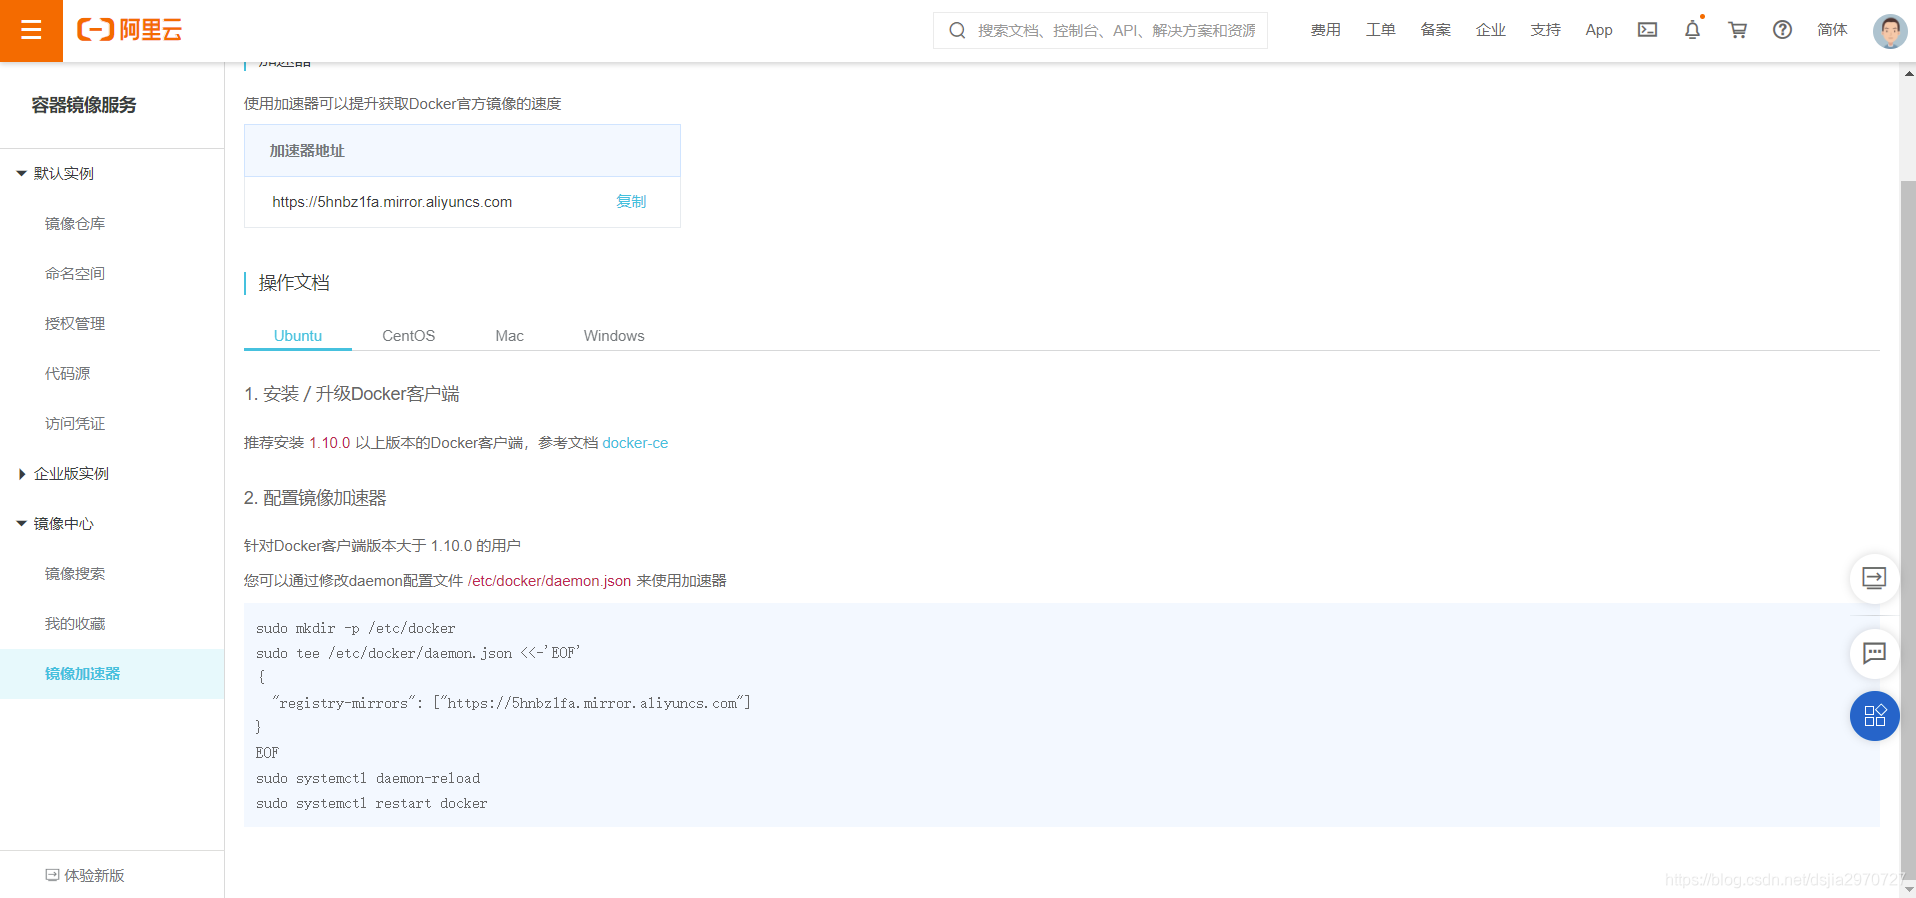The height and width of the screenshot is (898, 1916).
Task: Click 支持 in the top bar
Action: tap(1546, 30)
